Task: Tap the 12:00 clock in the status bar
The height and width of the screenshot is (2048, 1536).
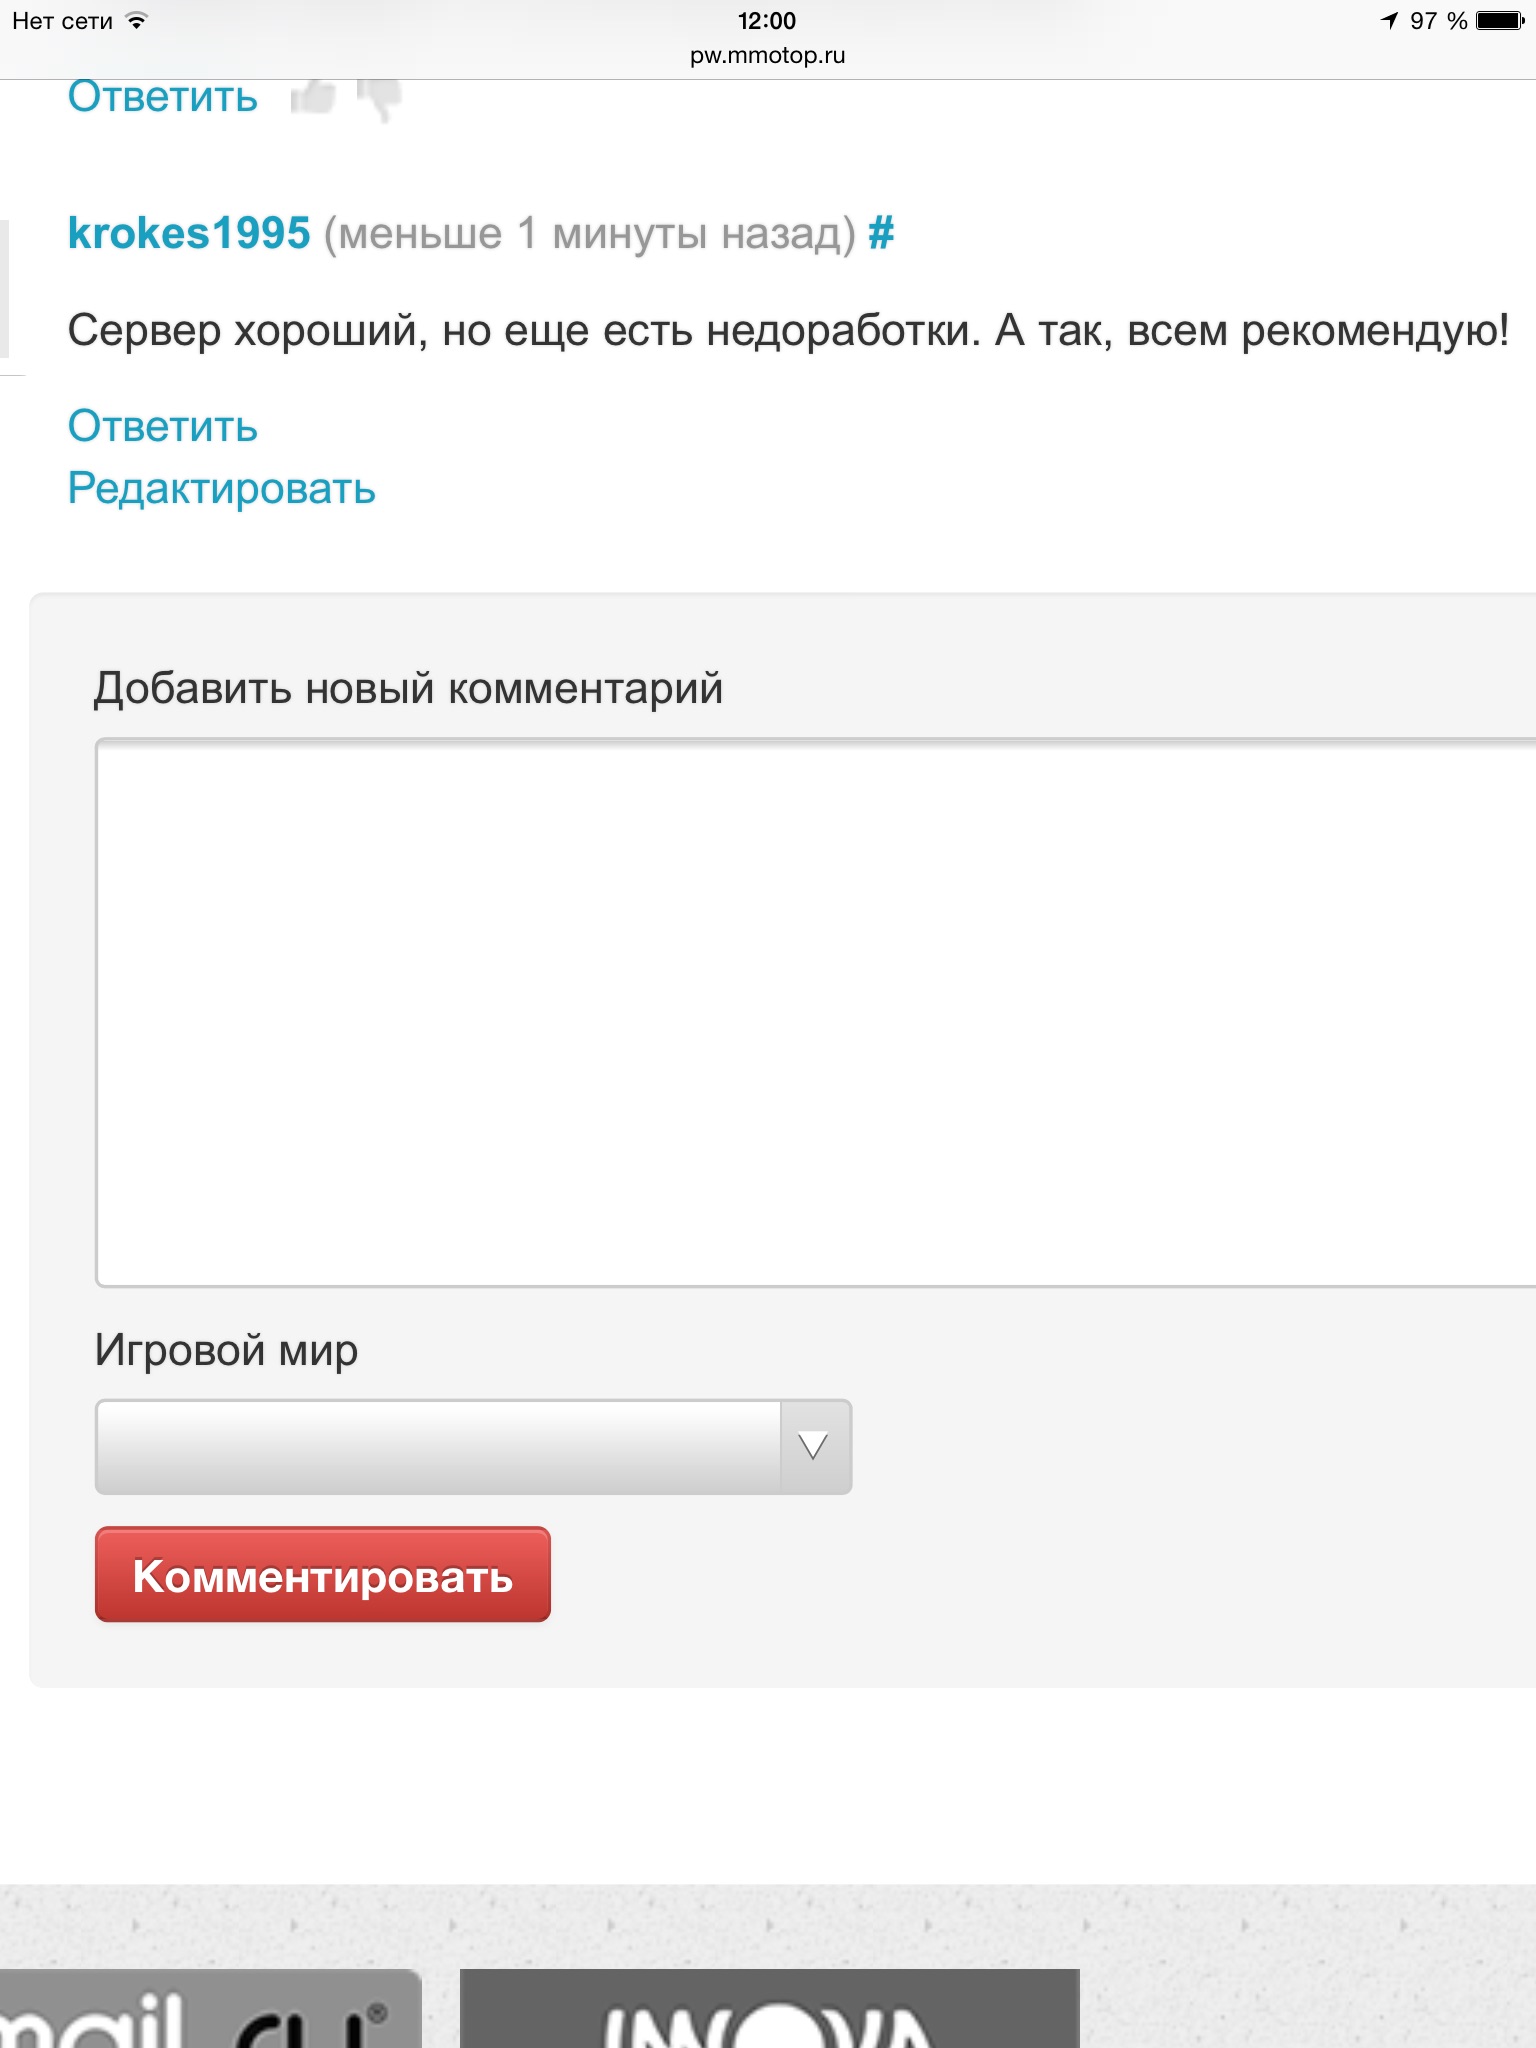Action: tap(767, 21)
